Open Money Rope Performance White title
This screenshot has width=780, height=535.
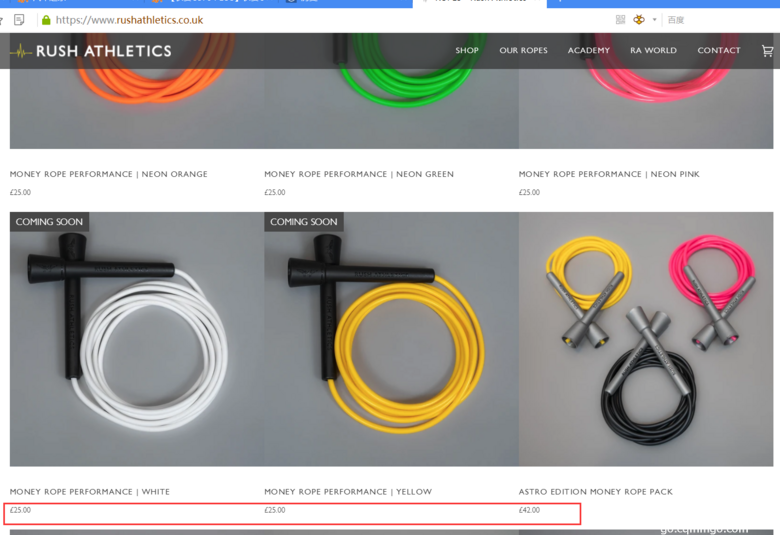pos(90,492)
